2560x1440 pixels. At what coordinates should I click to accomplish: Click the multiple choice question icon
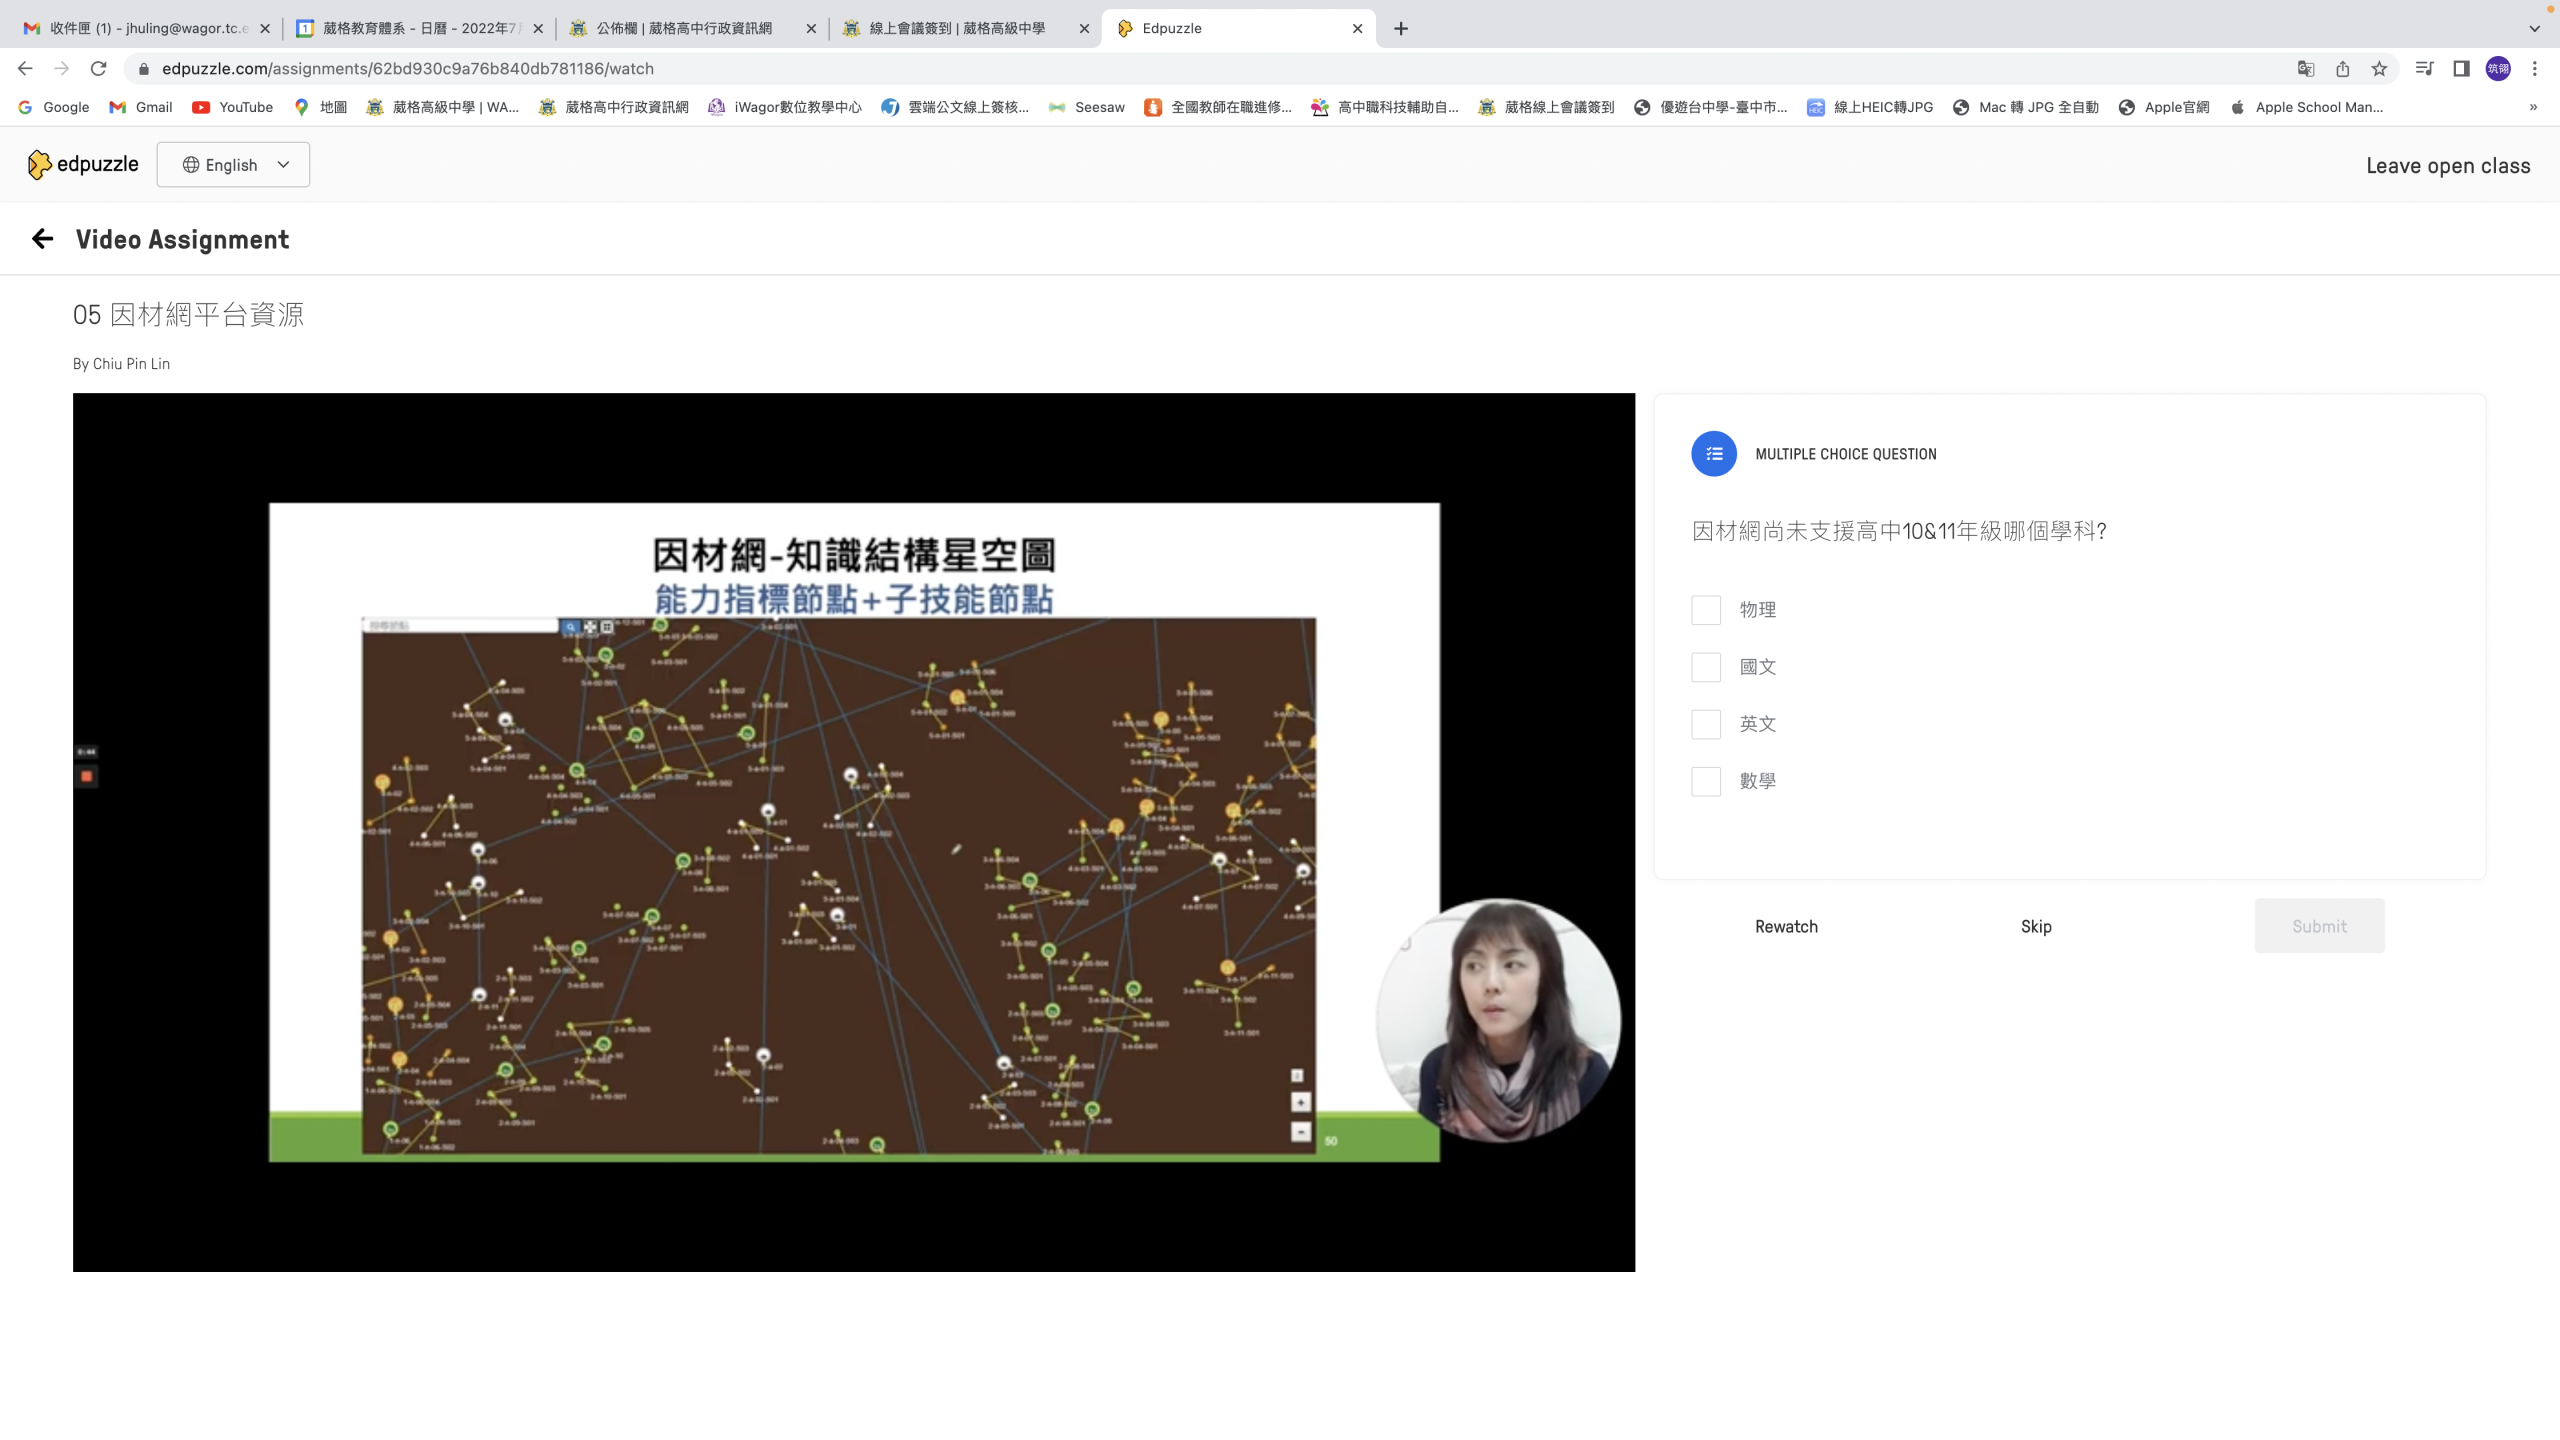click(x=1713, y=454)
